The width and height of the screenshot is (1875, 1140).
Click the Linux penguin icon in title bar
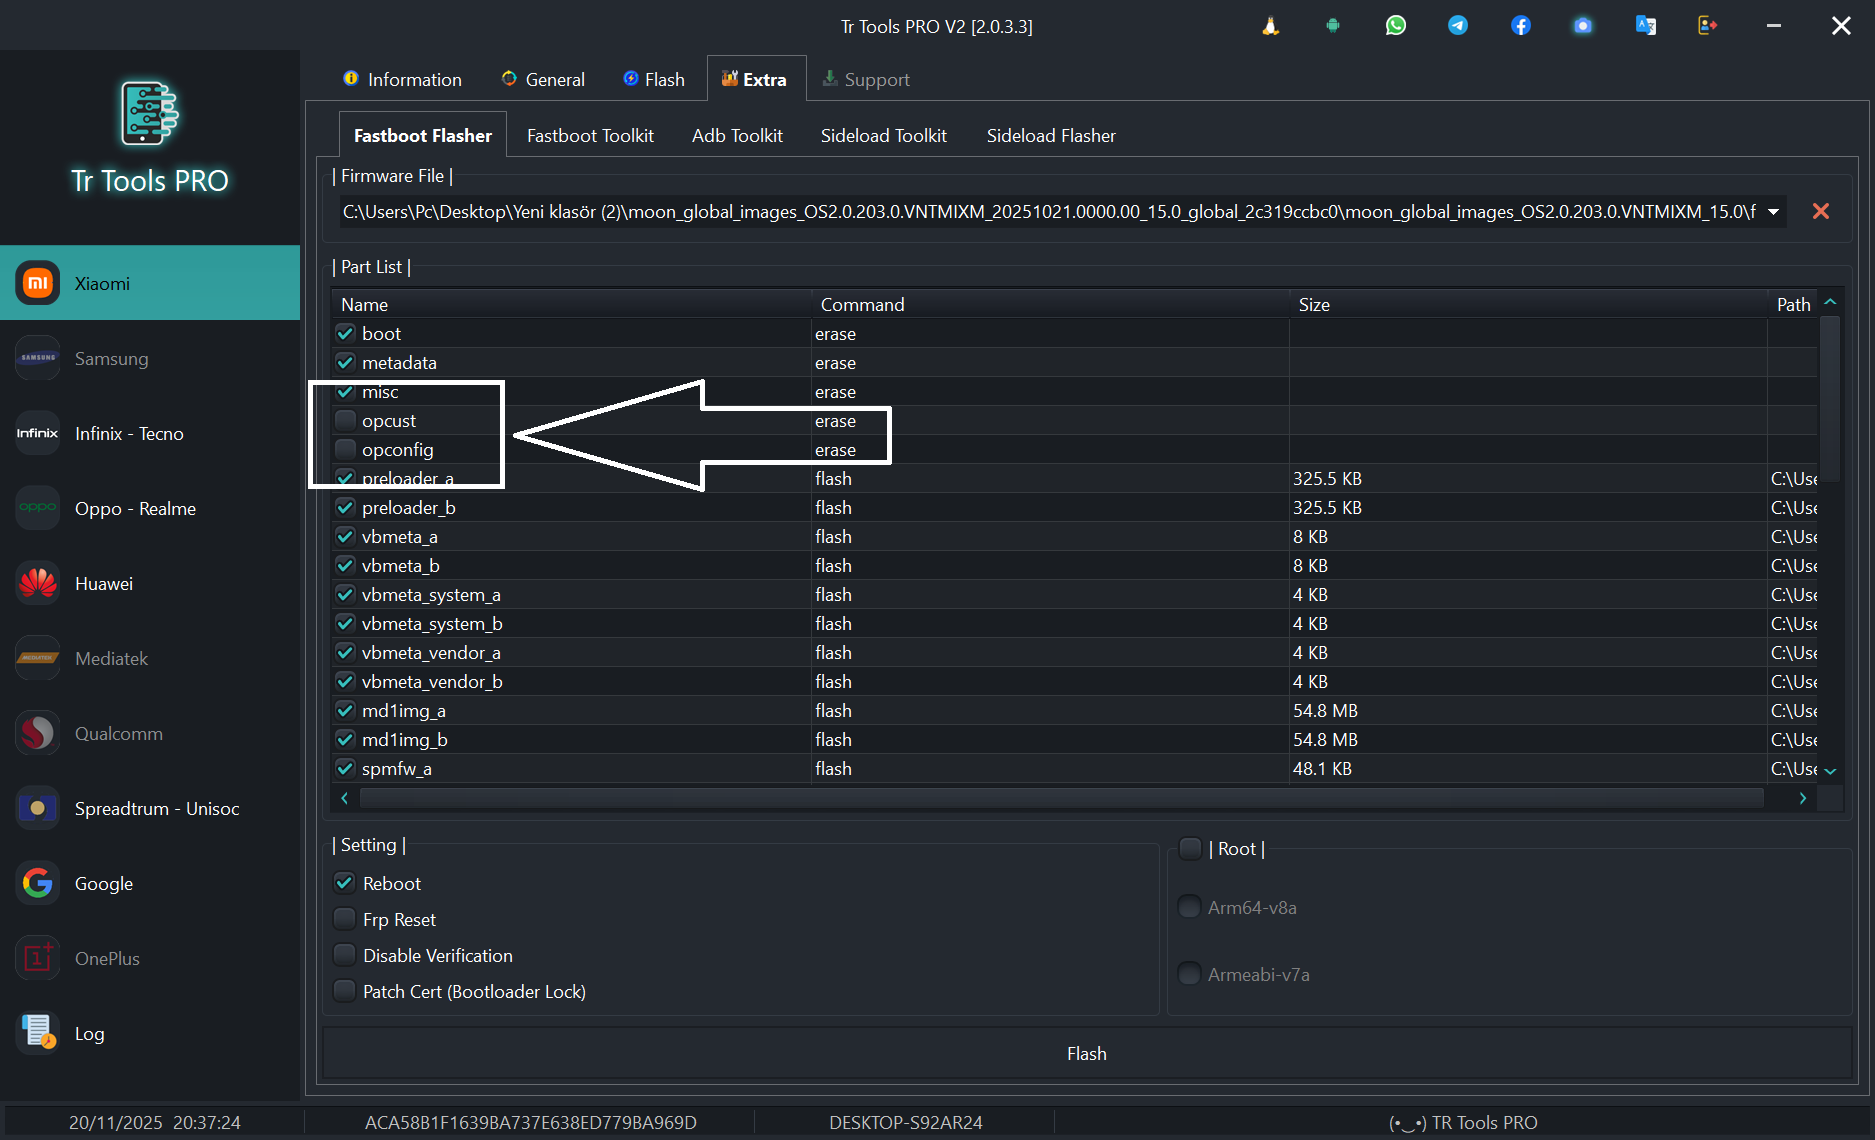(x=1270, y=26)
